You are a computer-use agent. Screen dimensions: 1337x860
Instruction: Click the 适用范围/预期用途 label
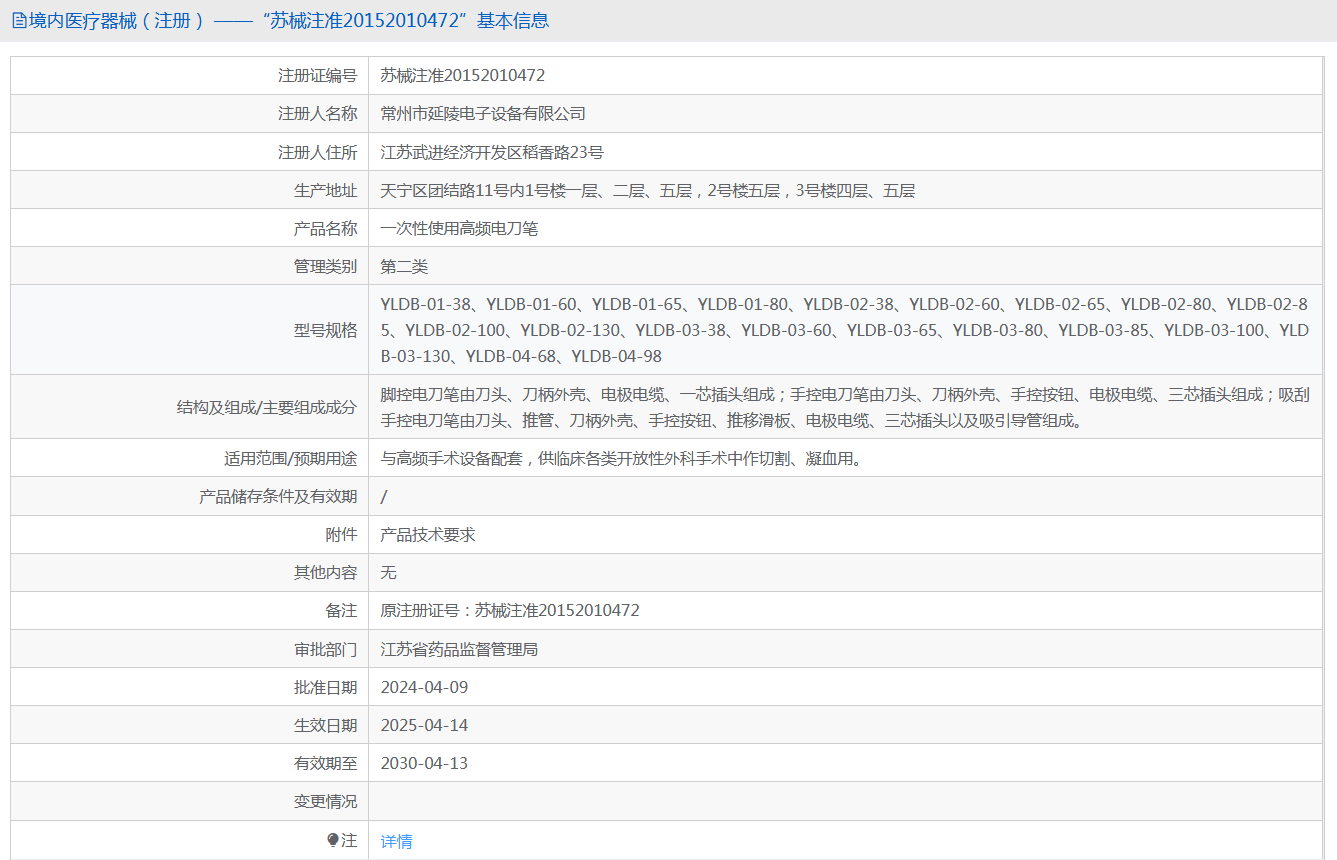[290, 459]
